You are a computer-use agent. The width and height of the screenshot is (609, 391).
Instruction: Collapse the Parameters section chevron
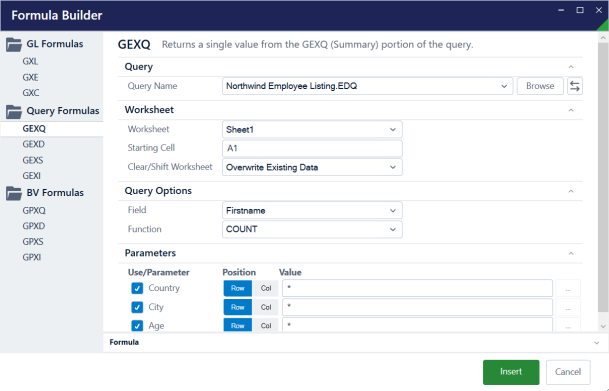571,254
